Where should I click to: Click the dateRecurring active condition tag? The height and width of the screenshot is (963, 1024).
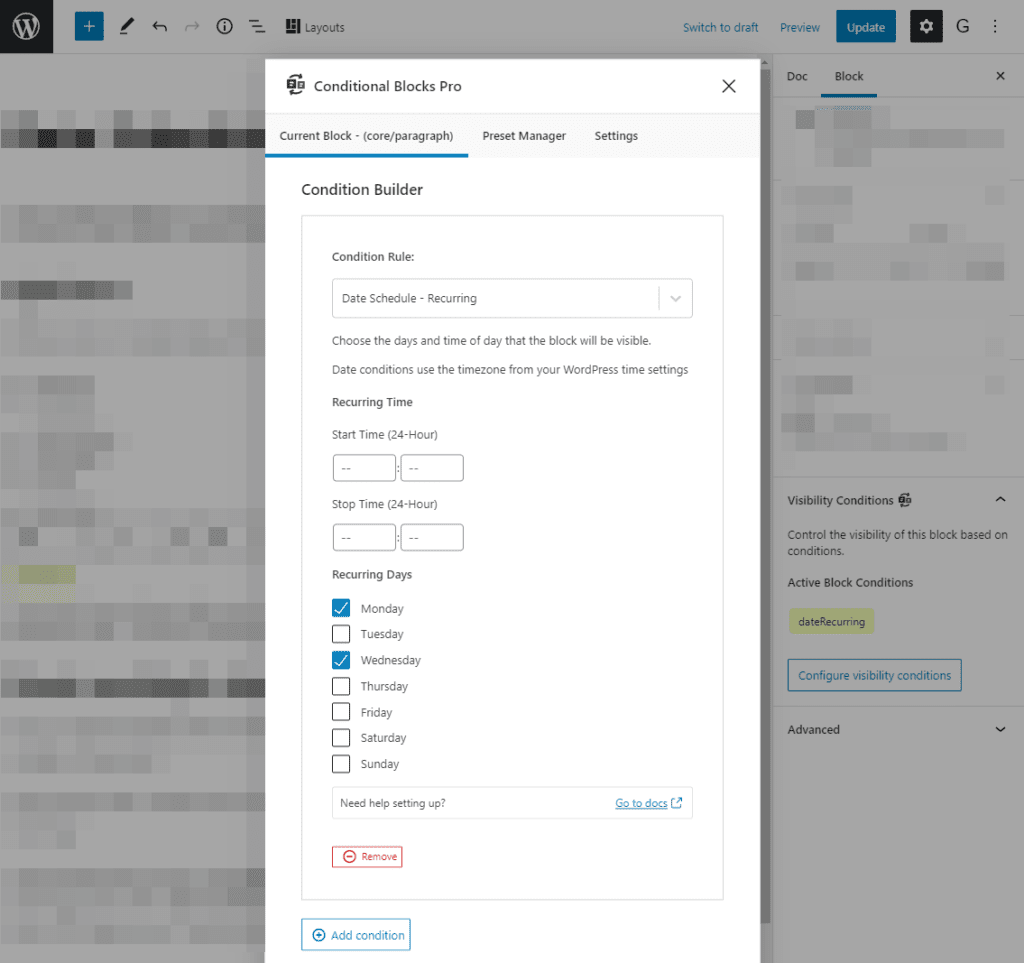[x=831, y=622]
